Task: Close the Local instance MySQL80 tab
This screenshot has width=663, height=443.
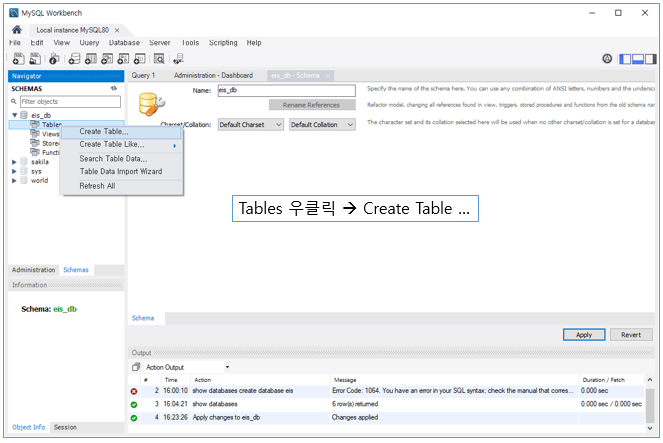Action: tap(117, 30)
